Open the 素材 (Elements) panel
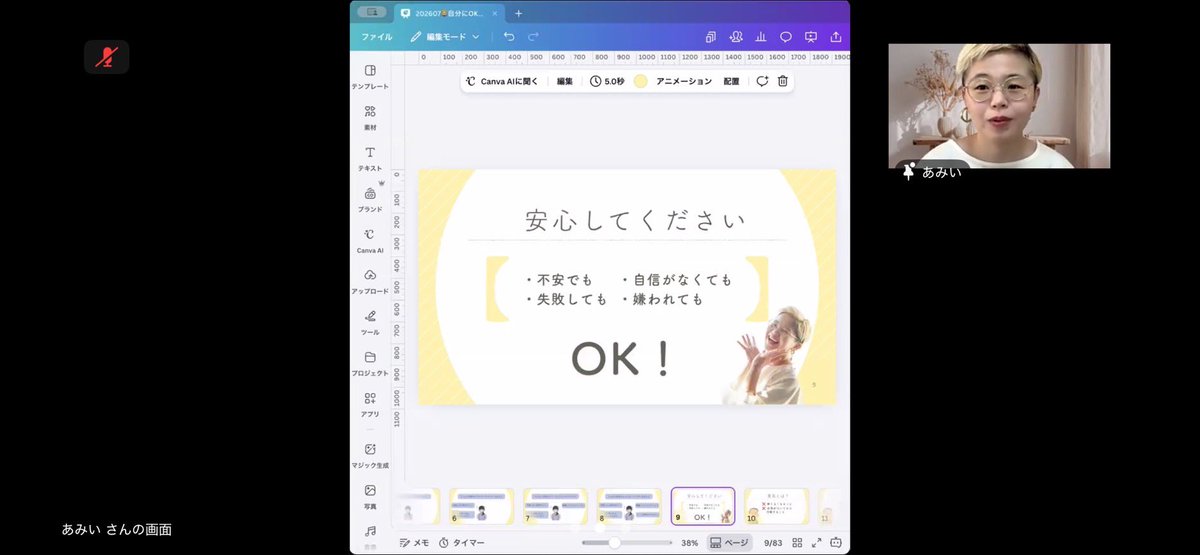The height and width of the screenshot is (555, 1200). [370, 117]
